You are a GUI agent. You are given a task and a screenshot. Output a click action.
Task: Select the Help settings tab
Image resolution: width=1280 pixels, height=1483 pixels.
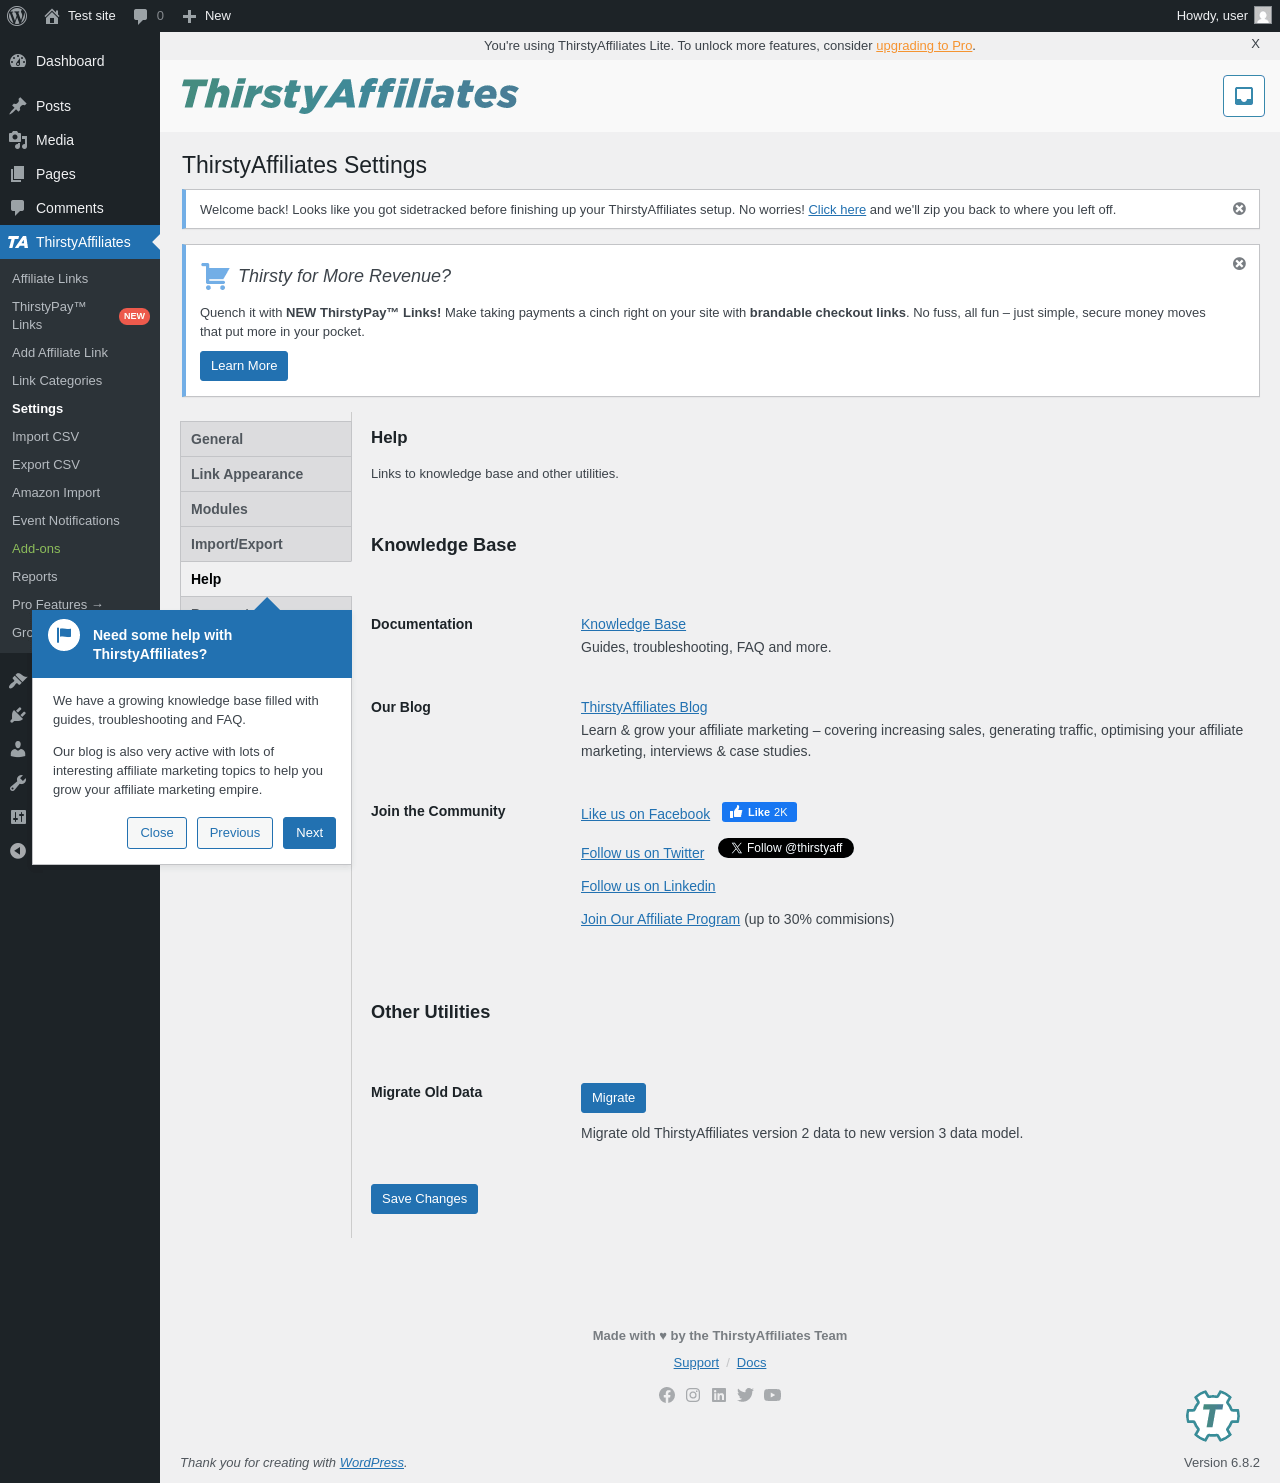(266, 579)
